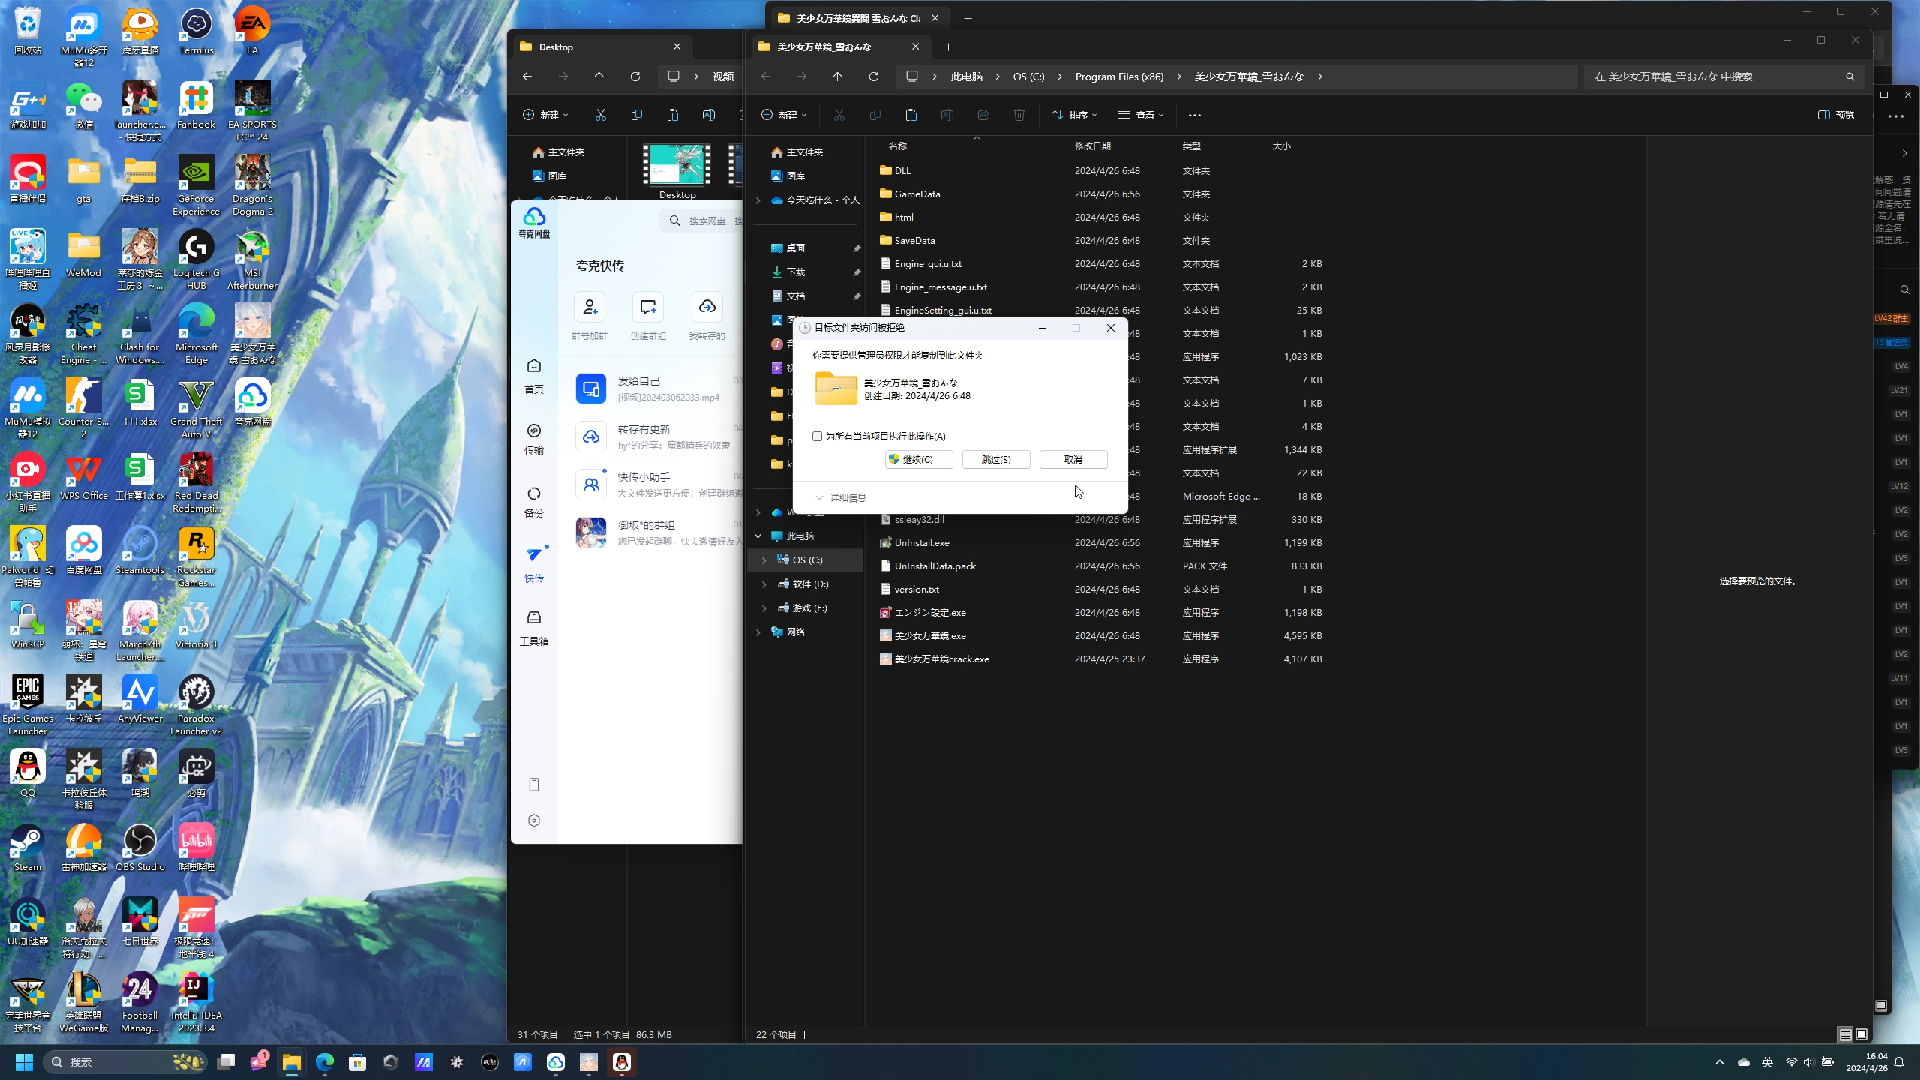Click the share icon in front Explorer toolbar
Viewport: 1920px width, 1080px height.
tap(983, 115)
